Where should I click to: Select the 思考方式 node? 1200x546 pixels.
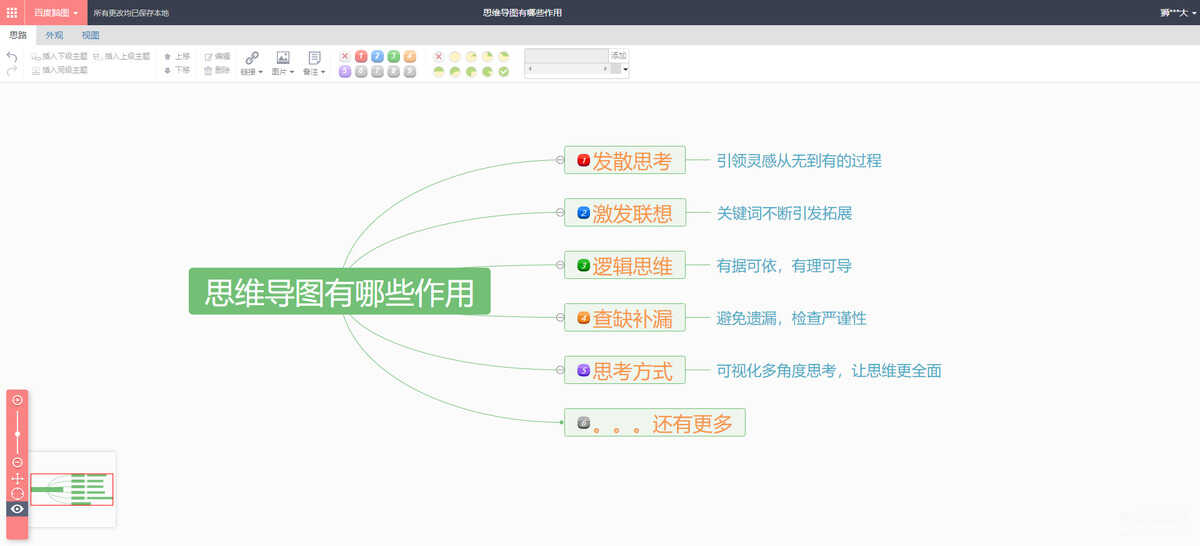[x=625, y=370]
